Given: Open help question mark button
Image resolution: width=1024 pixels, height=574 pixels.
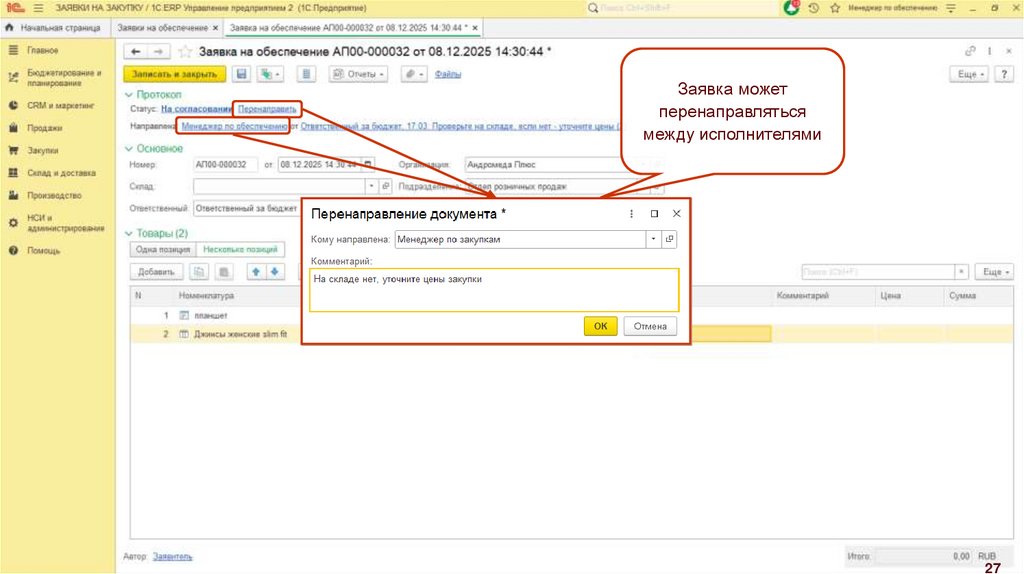Looking at the screenshot, I should point(1004,74).
